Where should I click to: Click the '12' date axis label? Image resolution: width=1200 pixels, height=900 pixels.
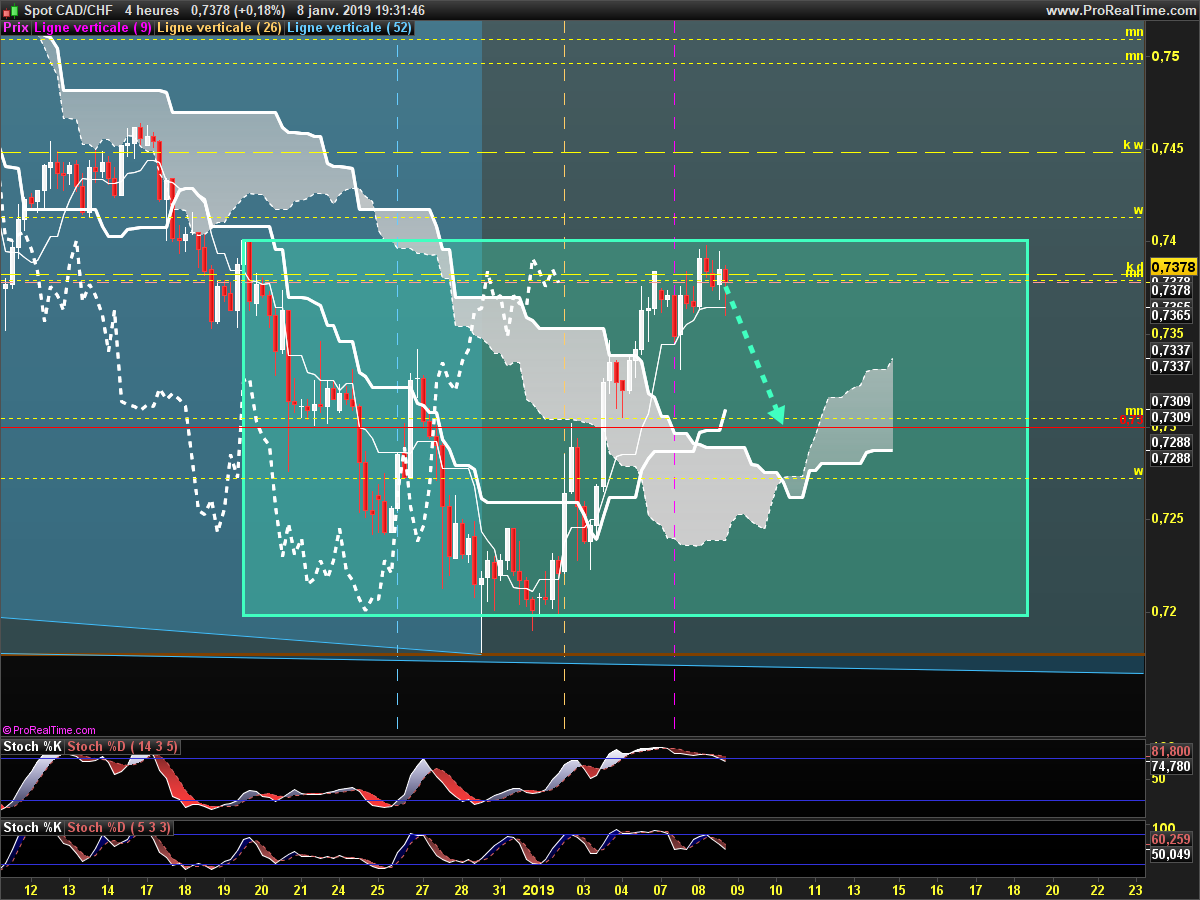30,889
